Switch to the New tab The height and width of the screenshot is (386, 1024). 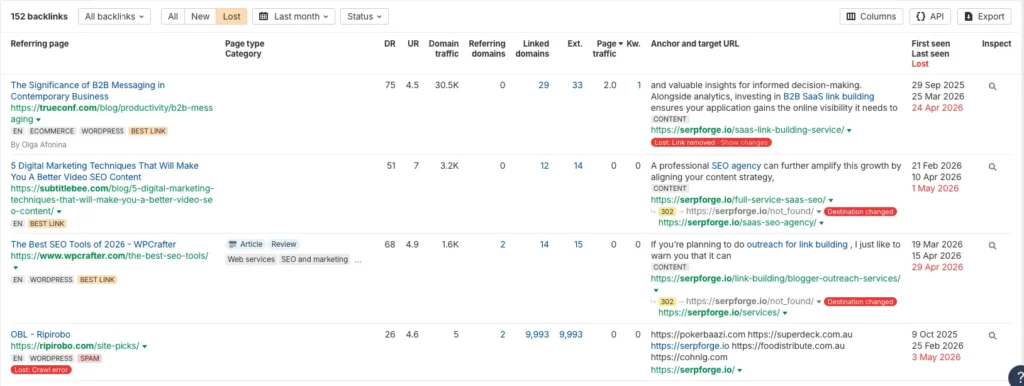point(200,16)
